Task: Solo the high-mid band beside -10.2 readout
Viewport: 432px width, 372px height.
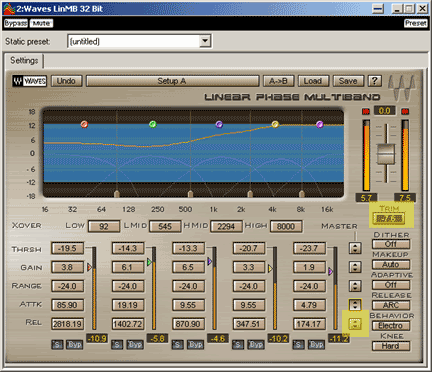Action: (x=238, y=344)
